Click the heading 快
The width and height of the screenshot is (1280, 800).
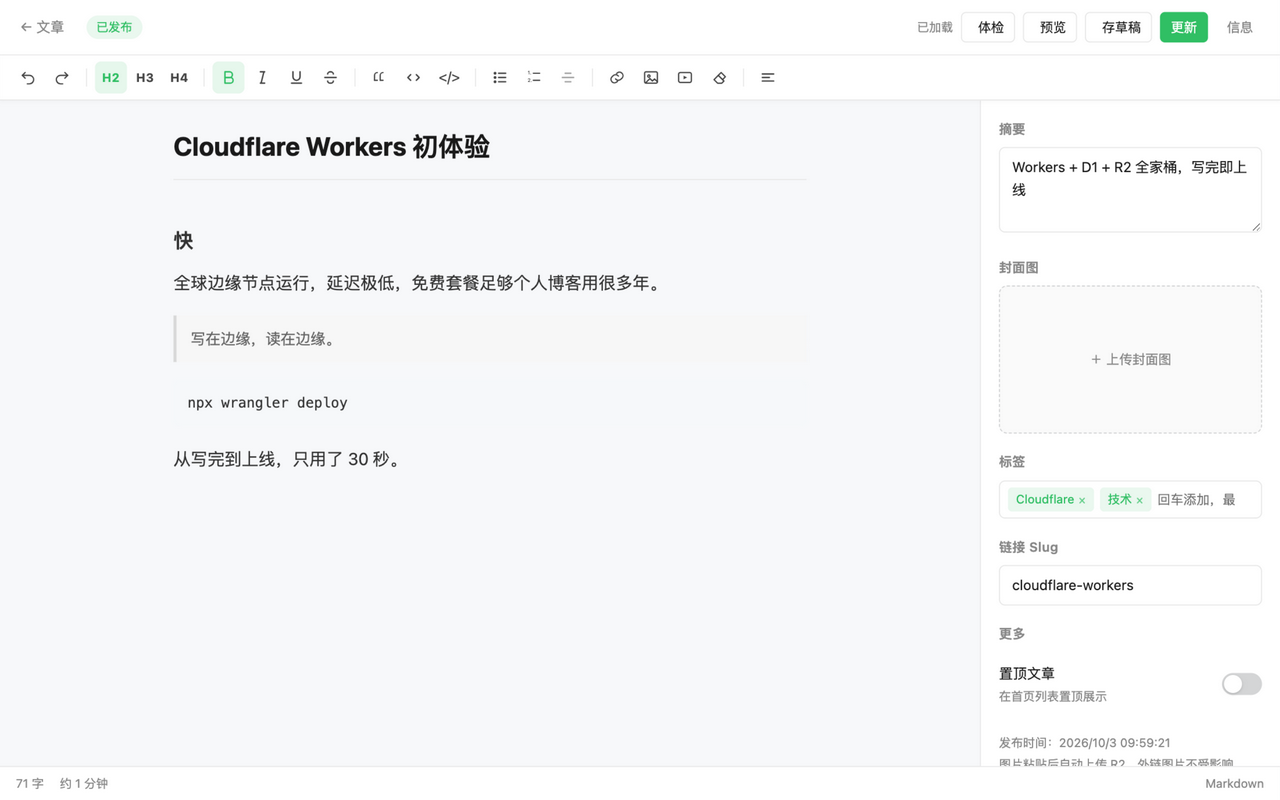click(183, 240)
